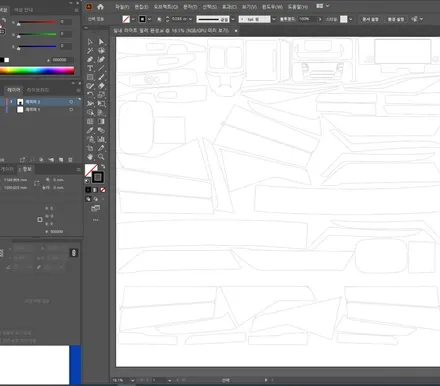Click the large stroke swatch in toolbar

pos(98,177)
